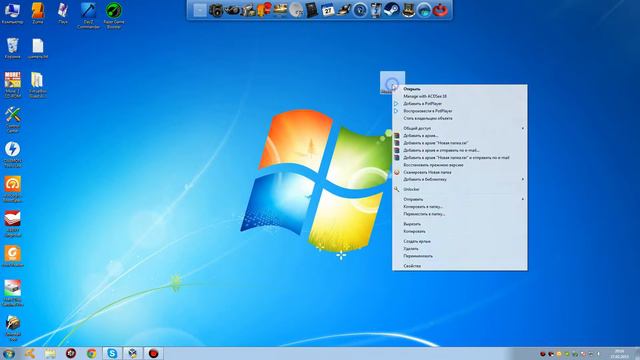The height and width of the screenshot is (360, 640).
Task: Expand the Общий доступ submenu
Action: pyautogui.click(x=460, y=128)
